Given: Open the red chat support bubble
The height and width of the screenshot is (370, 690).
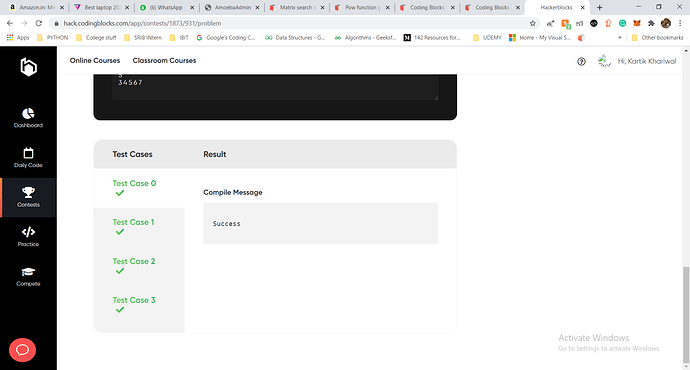Looking at the screenshot, I should click(x=22, y=350).
